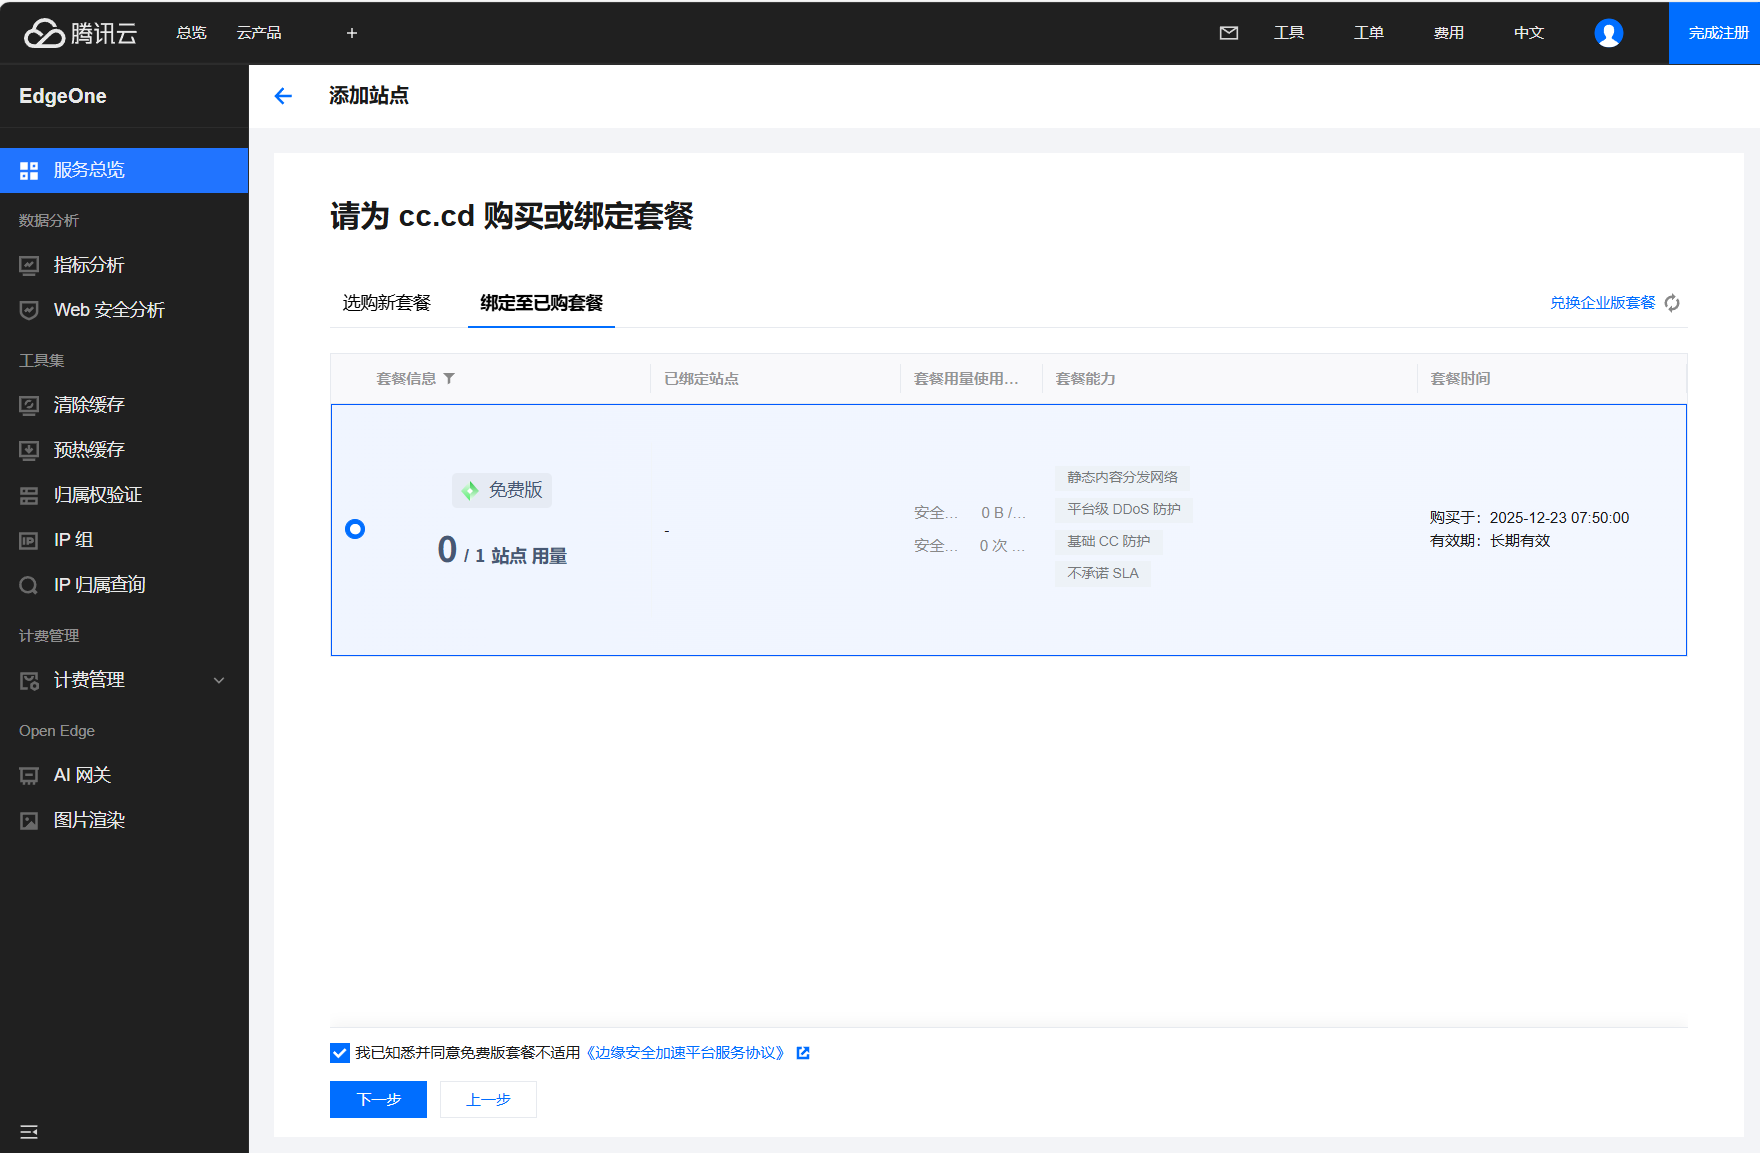Image resolution: width=1760 pixels, height=1153 pixels.
Task: Select the 免费版 plan radio button
Action: pos(355,529)
